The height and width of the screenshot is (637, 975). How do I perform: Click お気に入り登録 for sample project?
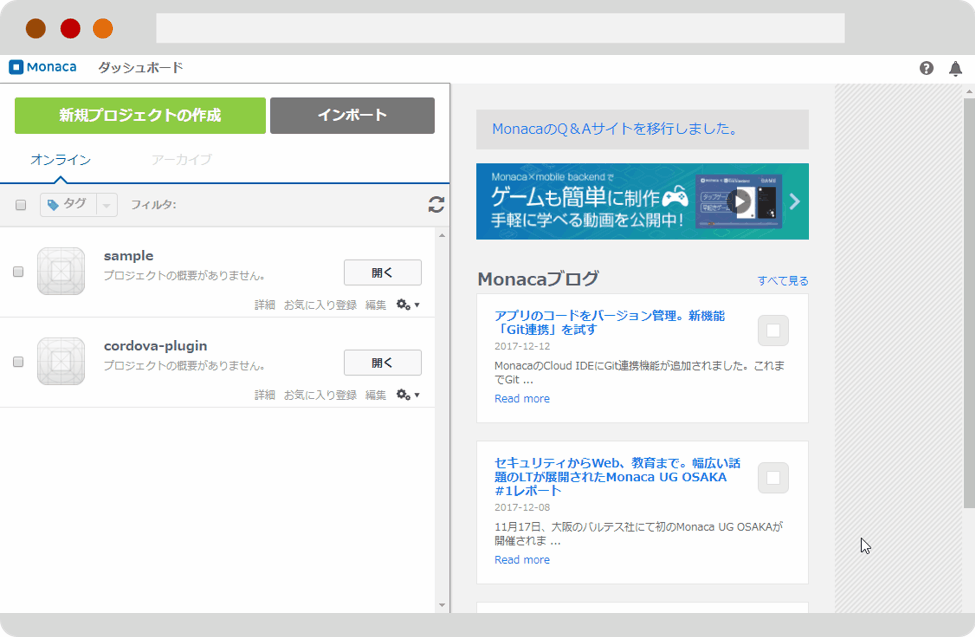point(320,305)
